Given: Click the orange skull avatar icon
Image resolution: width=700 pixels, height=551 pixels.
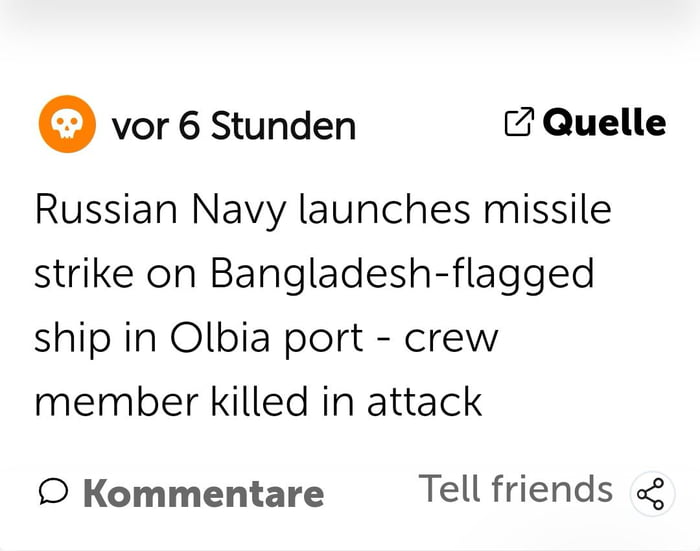Looking at the screenshot, I should coord(66,125).
